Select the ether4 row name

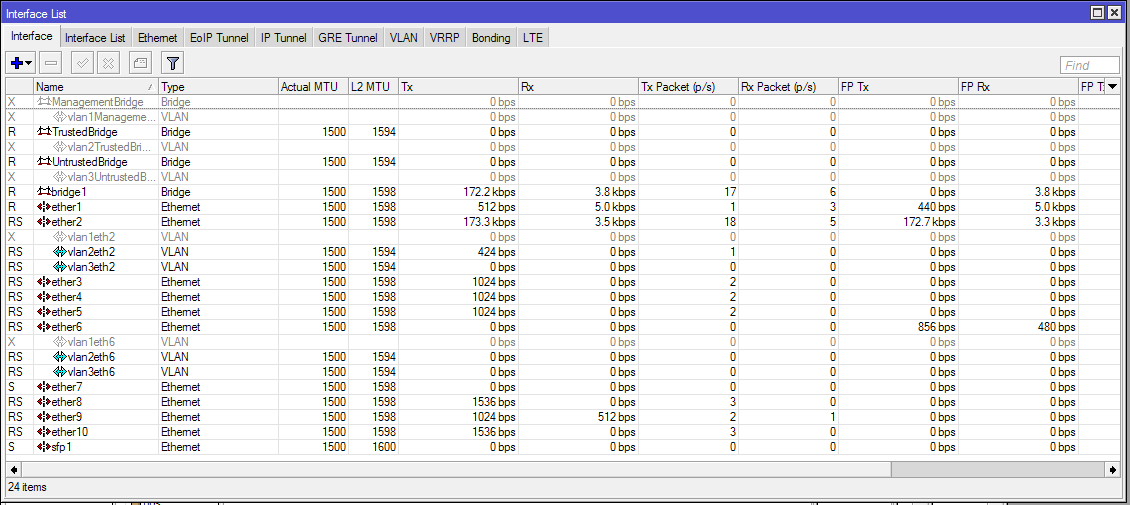click(66, 297)
